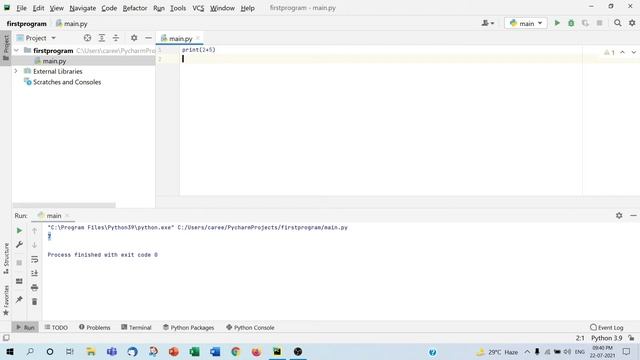Pin the Run tab

pos(19,299)
